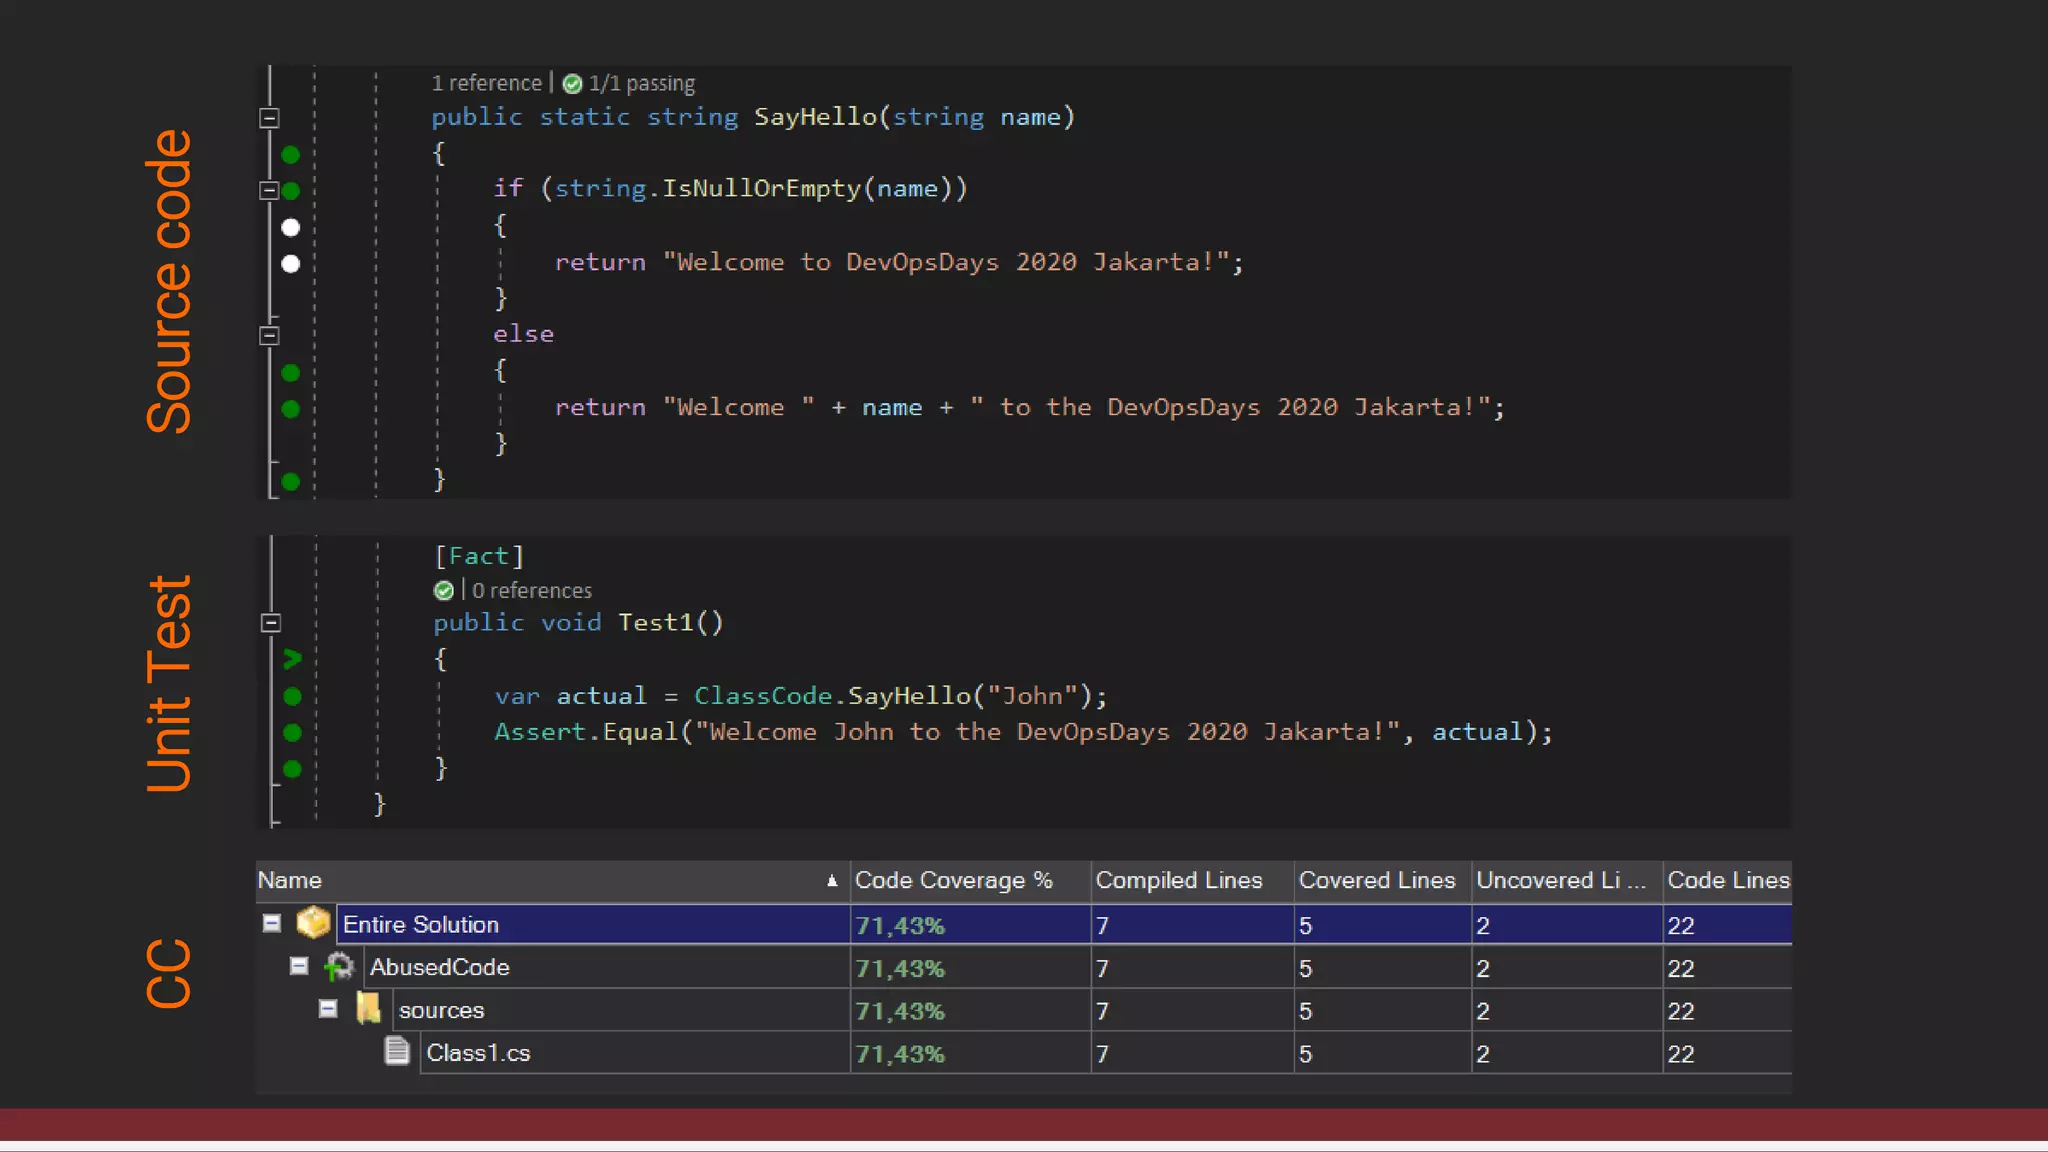Click the SayHello method name in declaration
2048x1152 pixels.
point(815,117)
